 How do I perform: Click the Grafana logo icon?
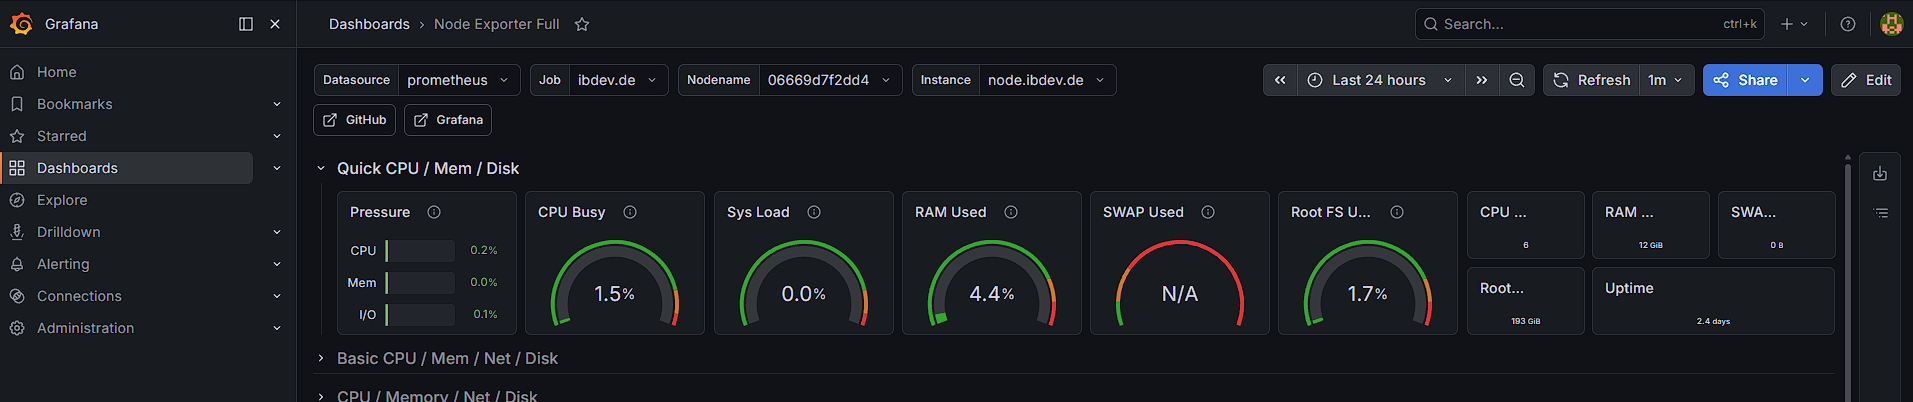21,24
